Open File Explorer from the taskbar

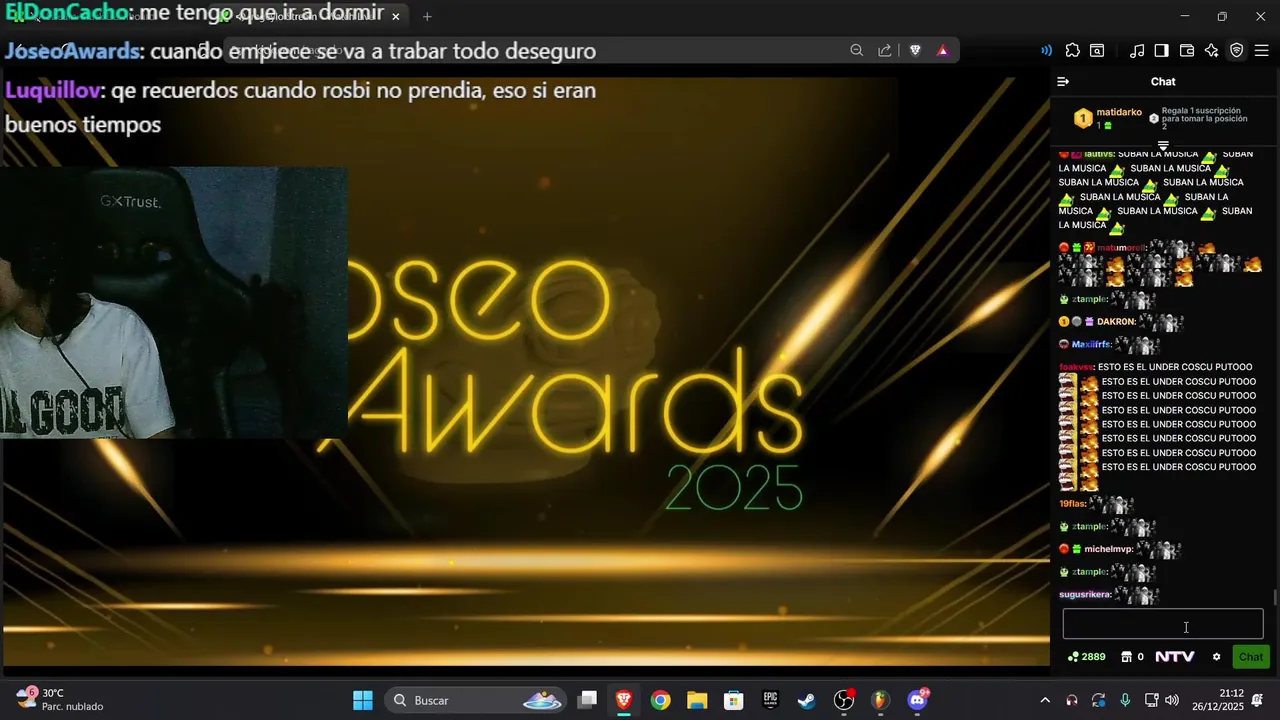[697, 700]
